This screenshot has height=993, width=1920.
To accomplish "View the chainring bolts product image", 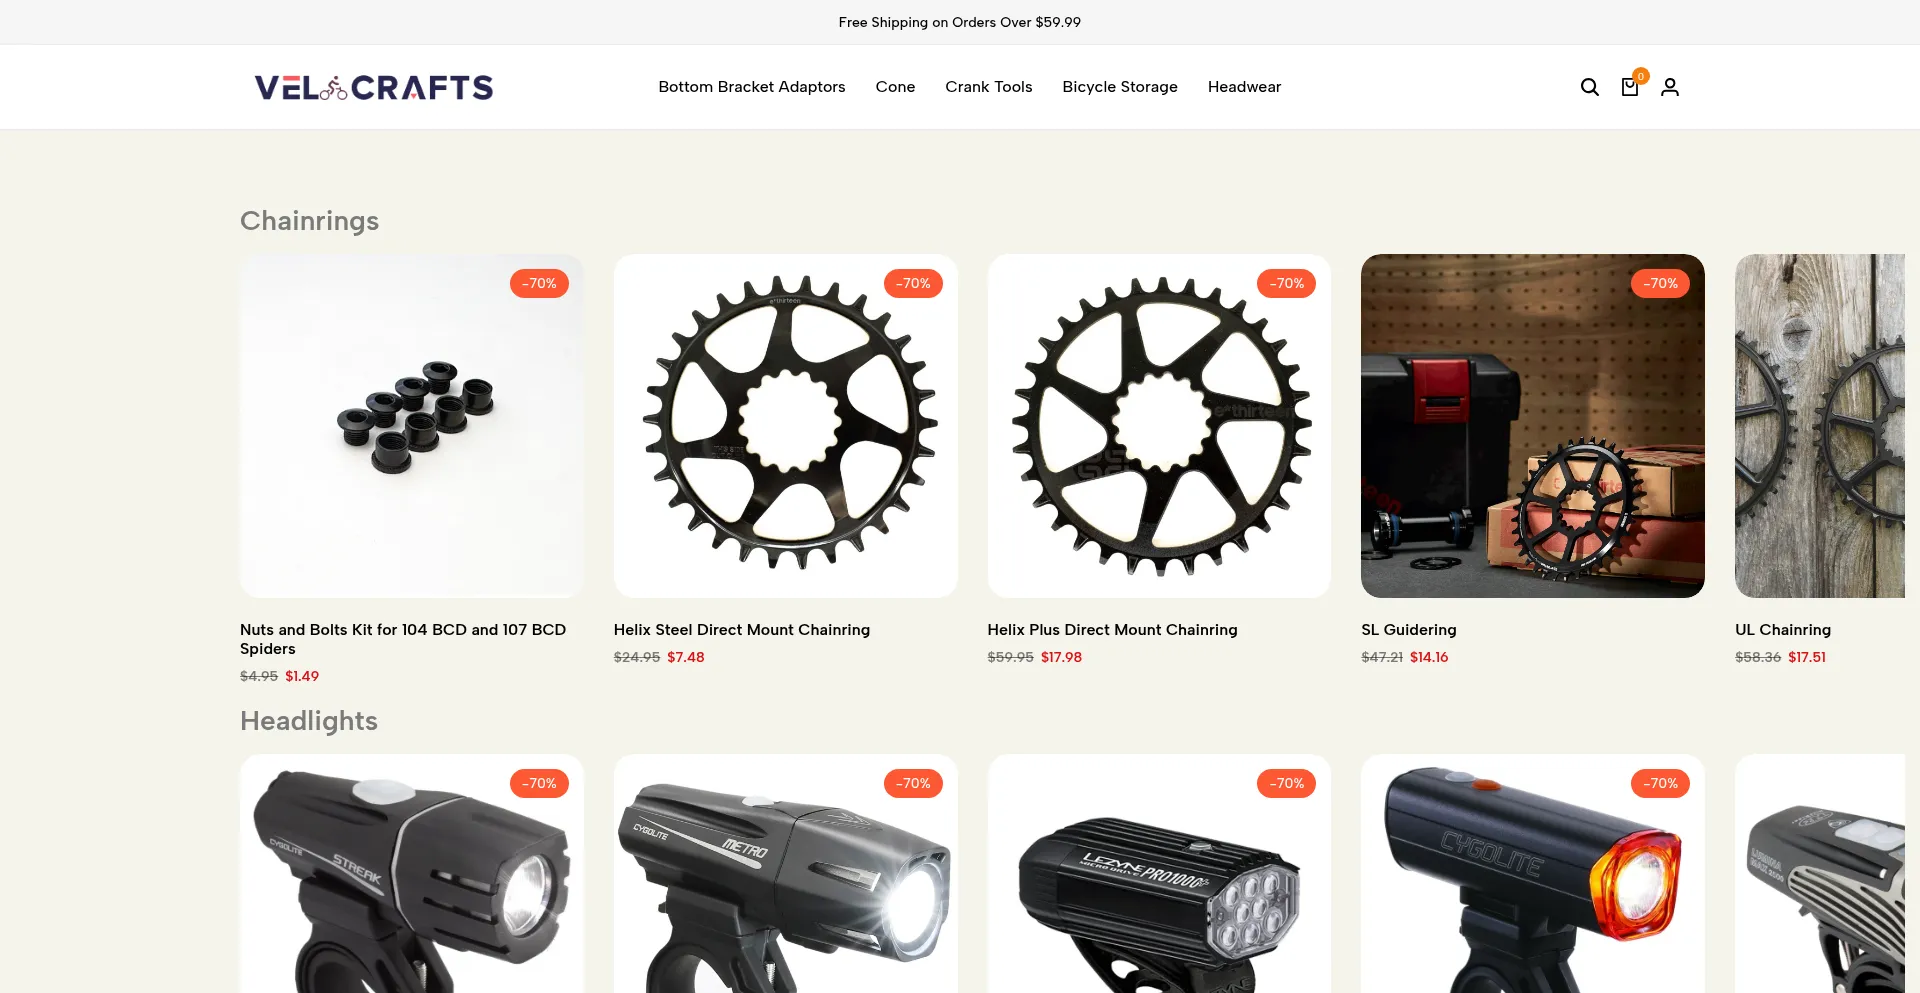I will point(412,426).
